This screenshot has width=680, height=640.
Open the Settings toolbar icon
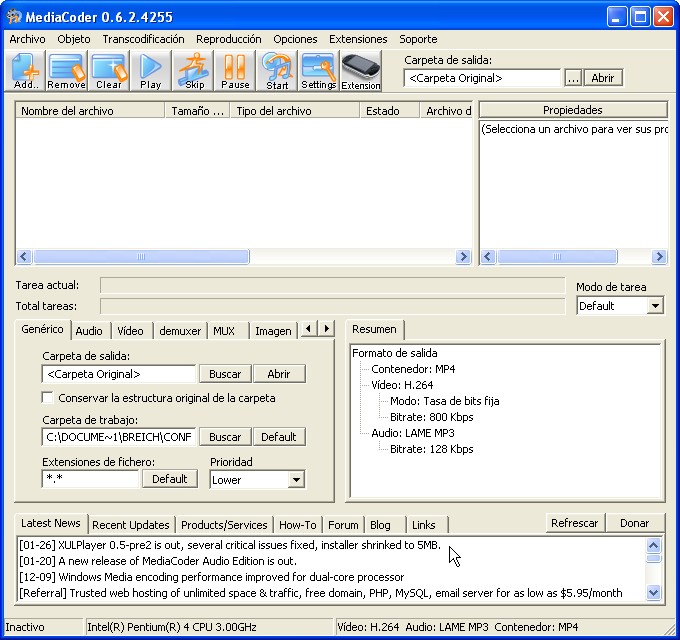(319, 71)
